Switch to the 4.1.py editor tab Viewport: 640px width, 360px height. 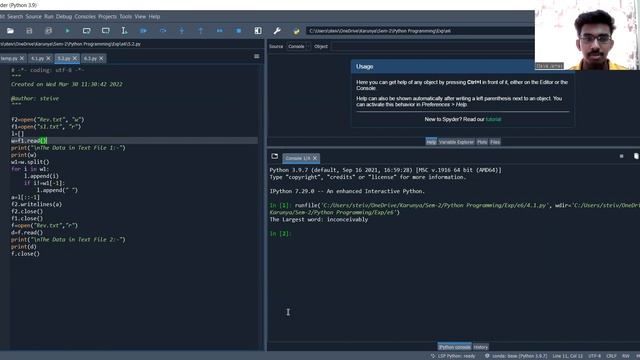pyautogui.click(x=38, y=58)
